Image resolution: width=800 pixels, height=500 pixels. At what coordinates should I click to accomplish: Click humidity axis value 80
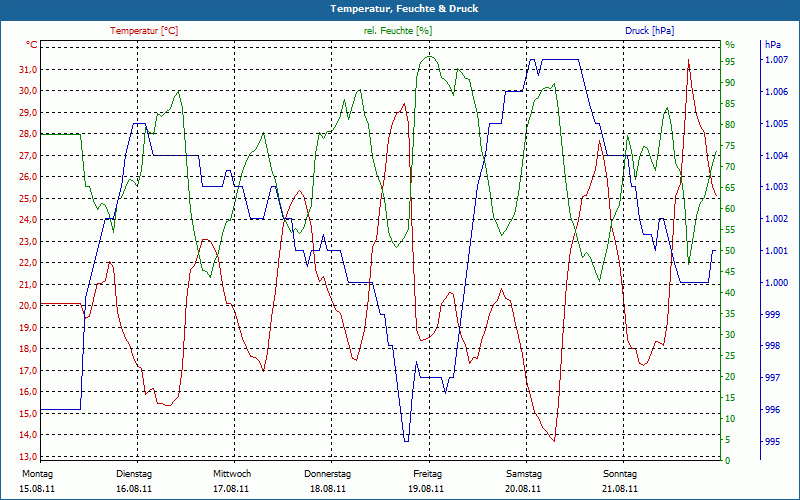[x=730, y=124]
